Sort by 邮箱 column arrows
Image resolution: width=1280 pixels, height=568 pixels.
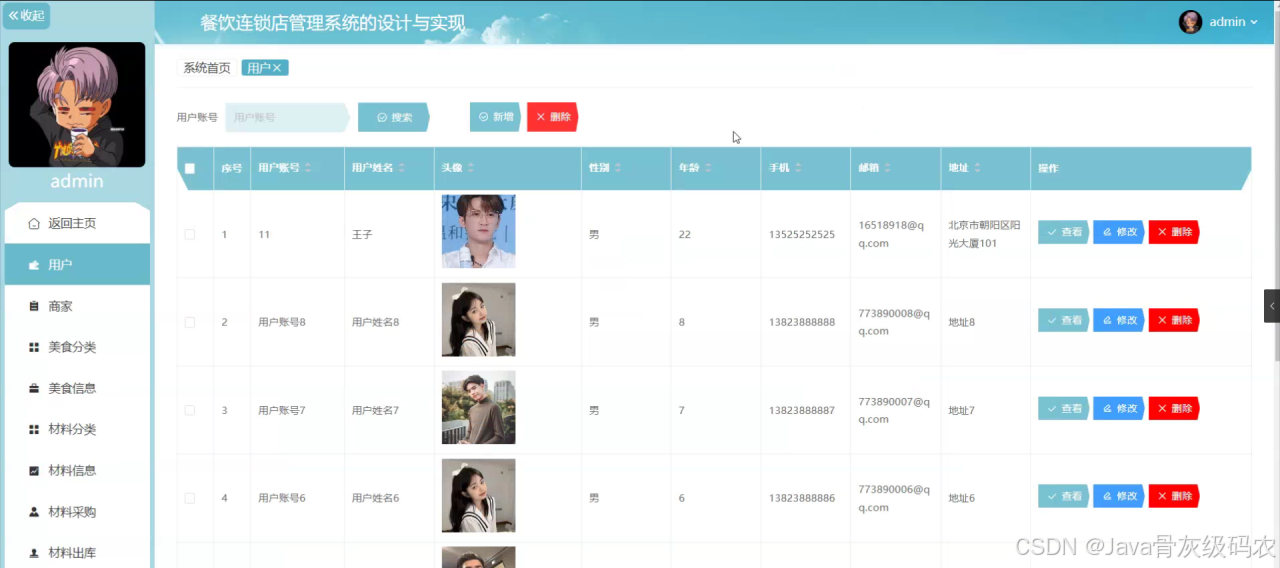pyautogui.click(x=887, y=168)
